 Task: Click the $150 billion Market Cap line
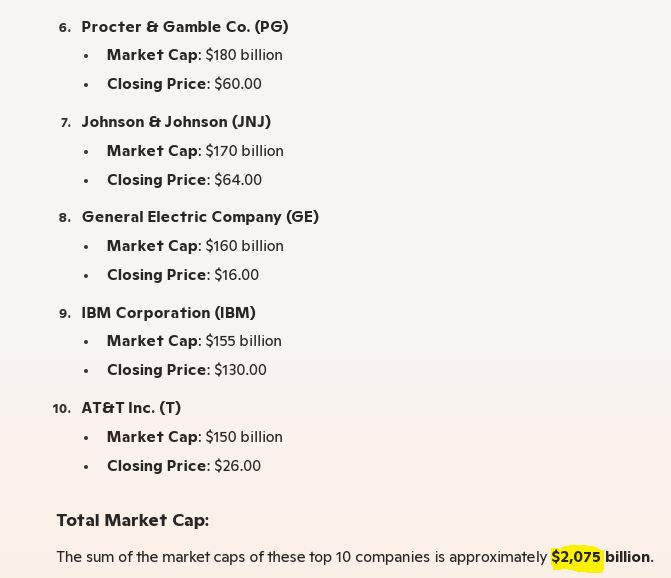[x=195, y=437]
